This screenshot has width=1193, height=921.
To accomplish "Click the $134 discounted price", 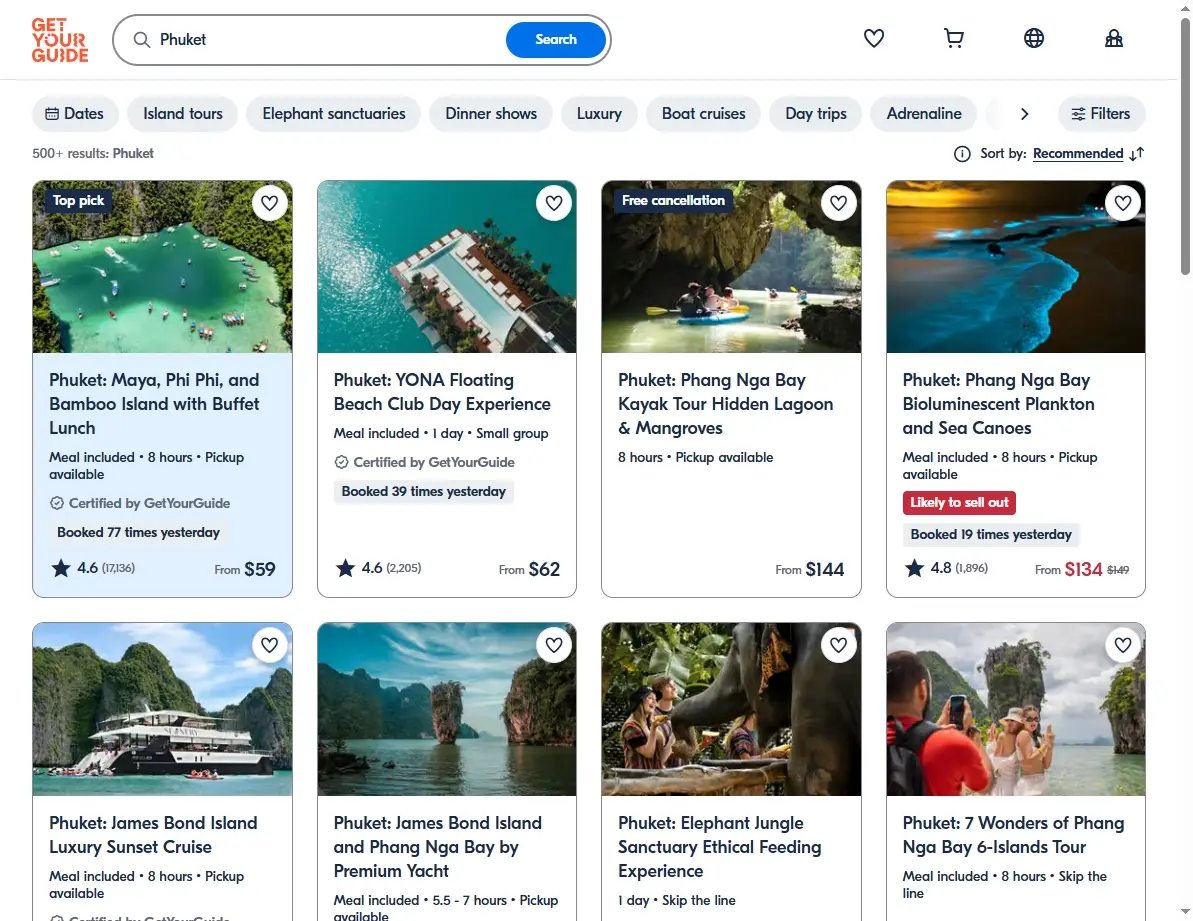I will coord(1083,570).
